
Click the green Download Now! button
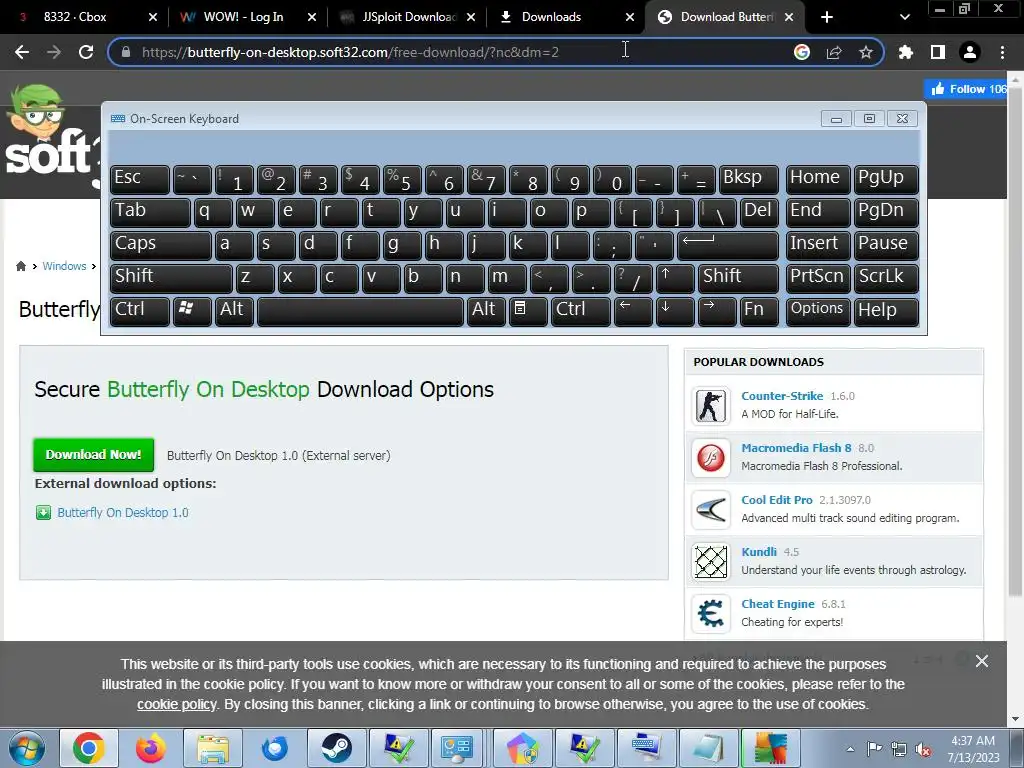click(x=93, y=455)
